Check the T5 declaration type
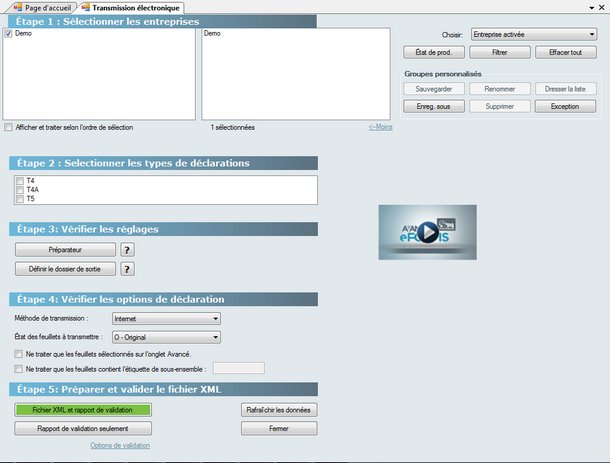The image size is (610, 463). click(x=20, y=199)
